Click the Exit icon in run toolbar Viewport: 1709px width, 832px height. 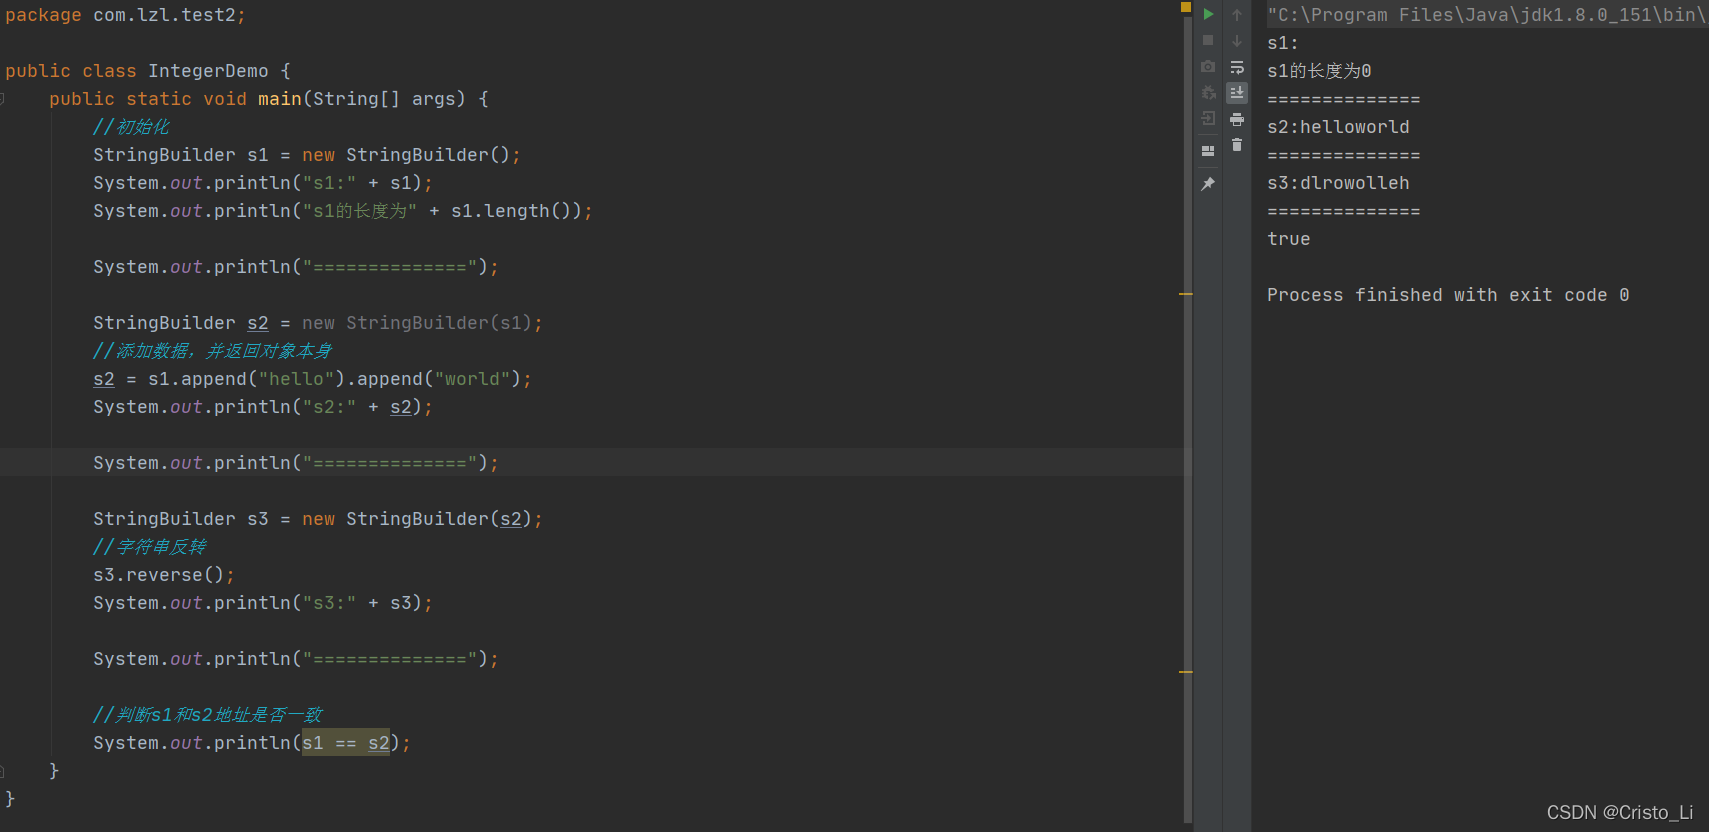point(1208,118)
